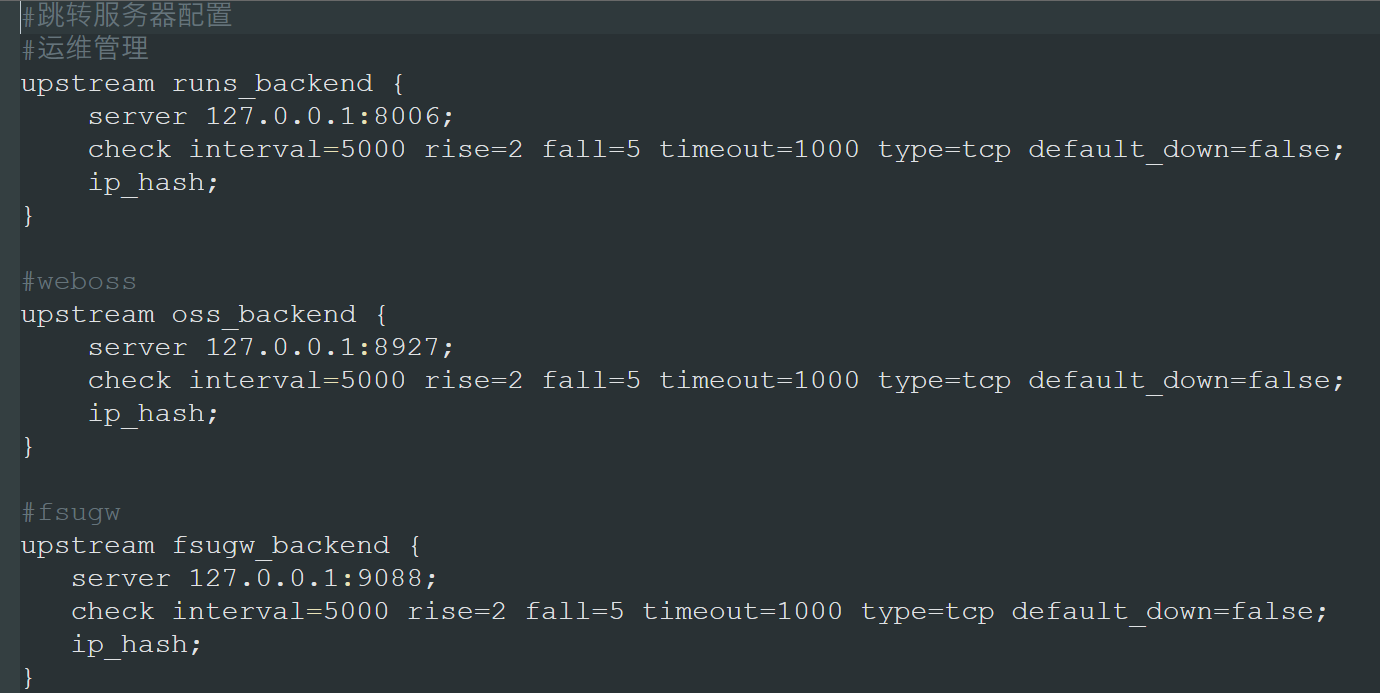Image resolution: width=1380 pixels, height=693 pixels.
Task: Click "timeout=1000" in the fsugw_backend check line
Action: tap(742, 611)
